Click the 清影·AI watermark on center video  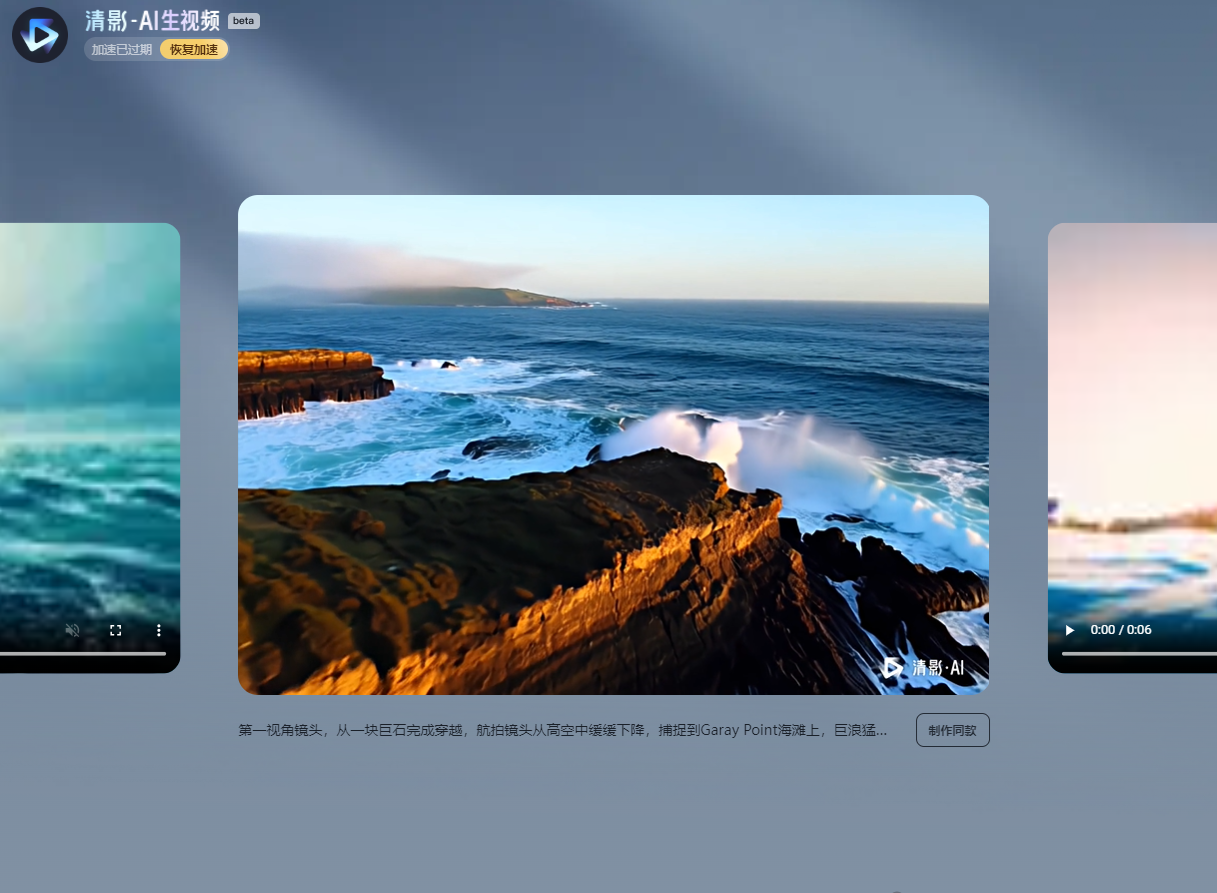pos(924,667)
